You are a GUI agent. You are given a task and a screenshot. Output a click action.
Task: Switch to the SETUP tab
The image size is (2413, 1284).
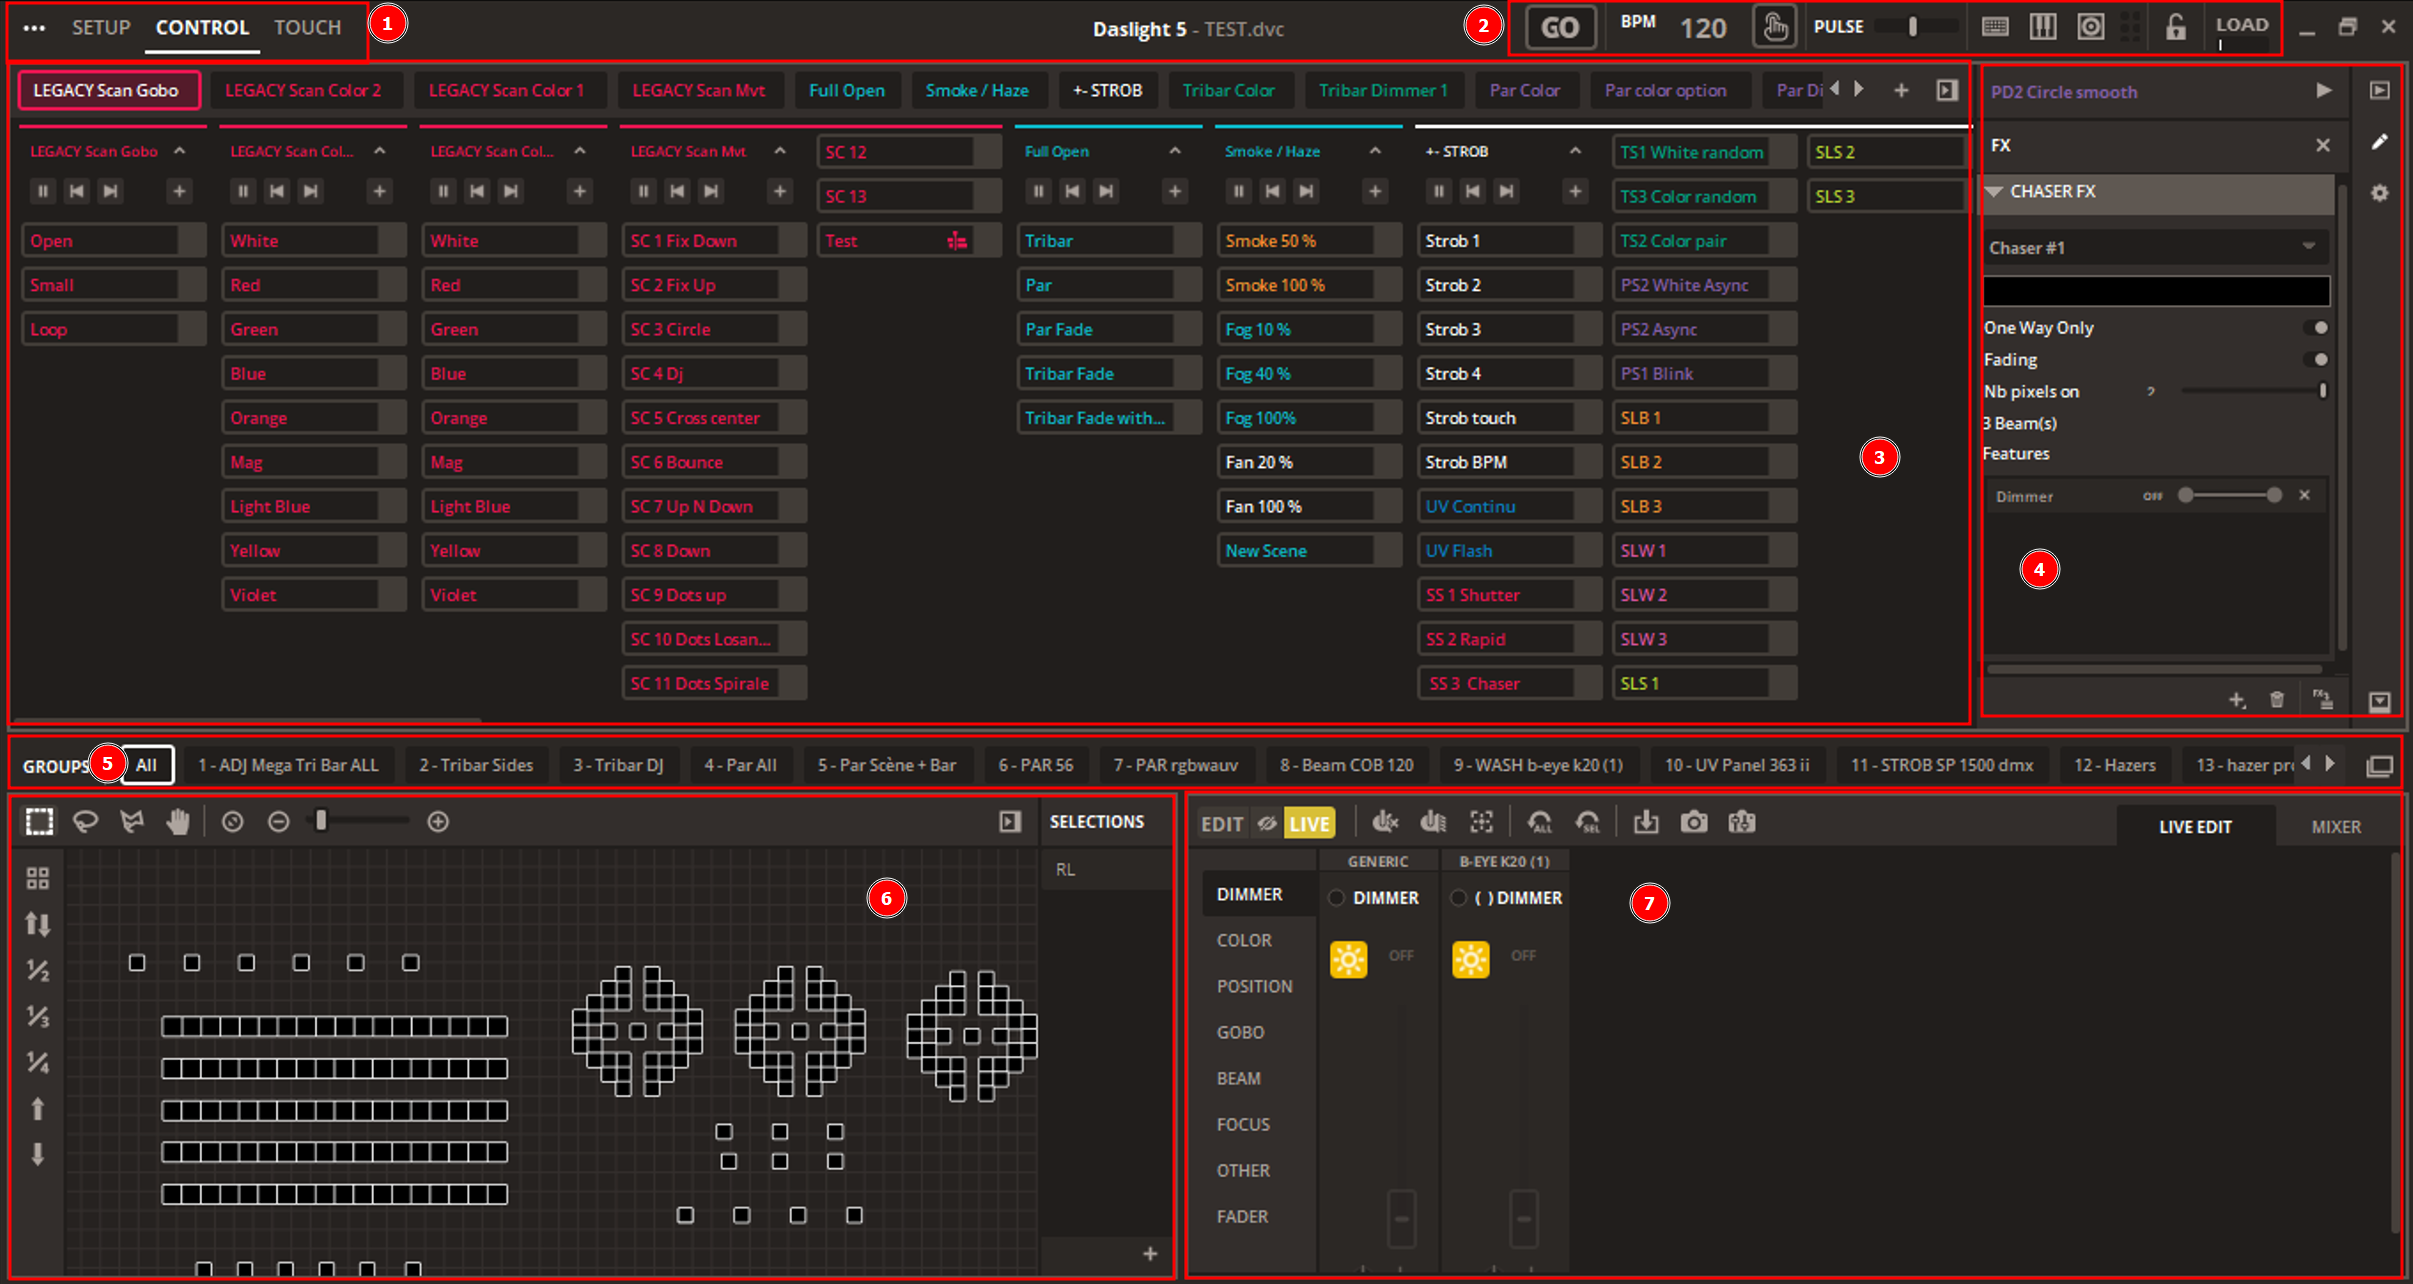coord(101,28)
